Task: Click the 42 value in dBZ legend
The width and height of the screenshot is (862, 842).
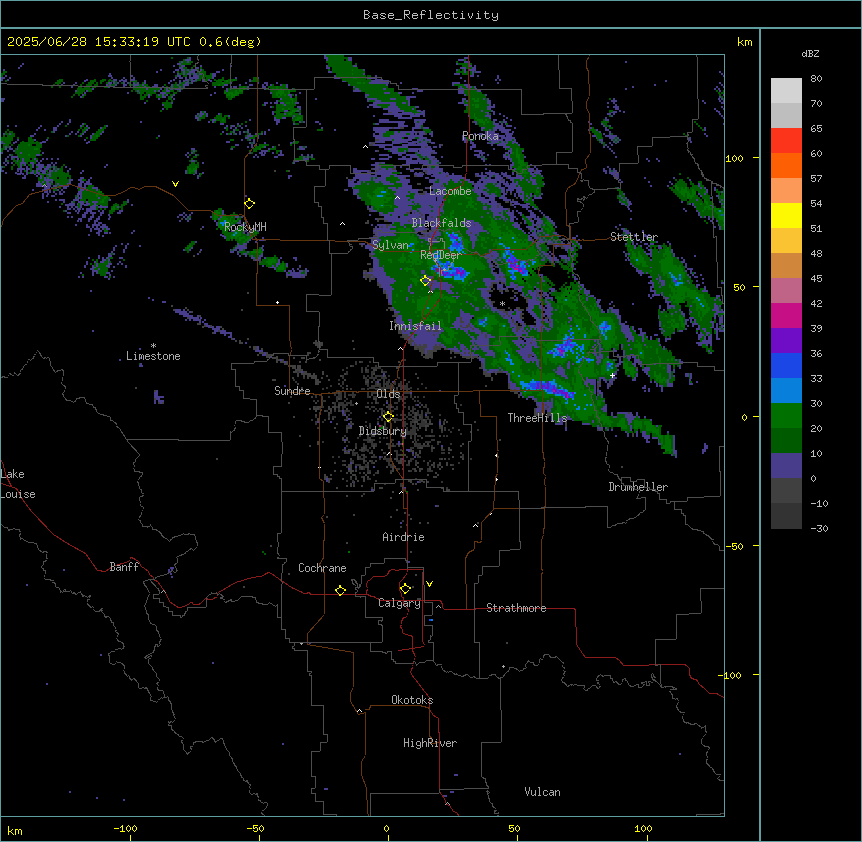Action: (x=816, y=303)
